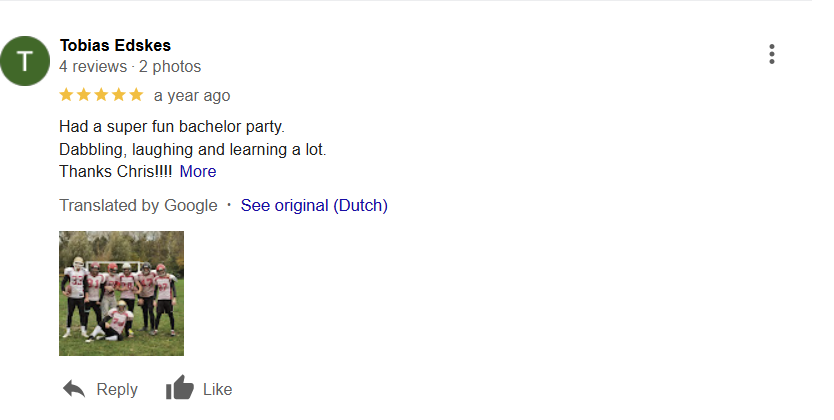The image size is (834, 420).
Task: Click the "a year ago" timestamp
Action: tap(192, 96)
